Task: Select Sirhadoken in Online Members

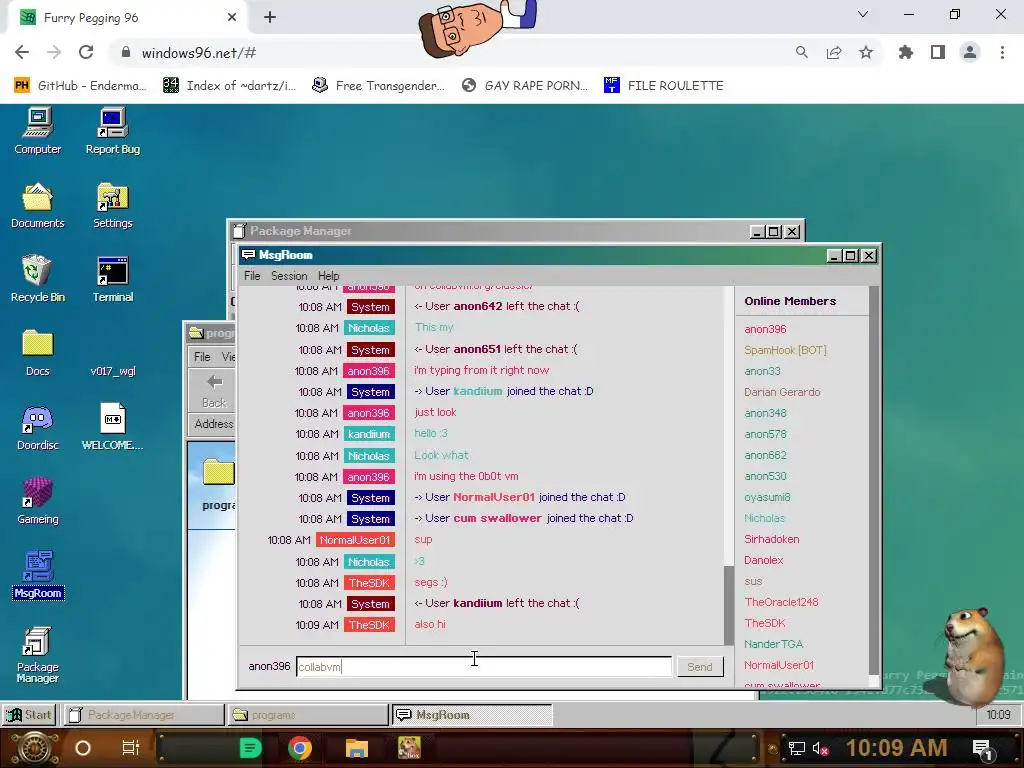Action: pyautogui.click(x=771, y=539)
